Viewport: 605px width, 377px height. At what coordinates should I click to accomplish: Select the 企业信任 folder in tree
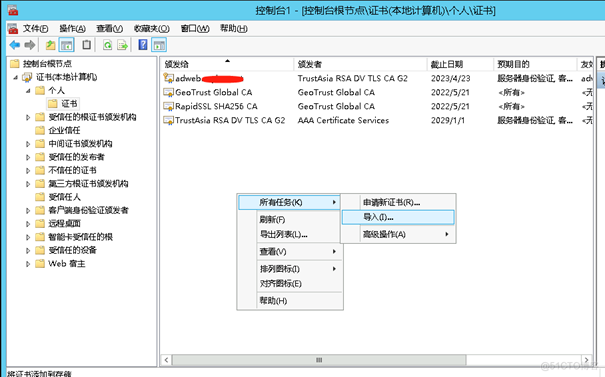(x=64, y=130)
